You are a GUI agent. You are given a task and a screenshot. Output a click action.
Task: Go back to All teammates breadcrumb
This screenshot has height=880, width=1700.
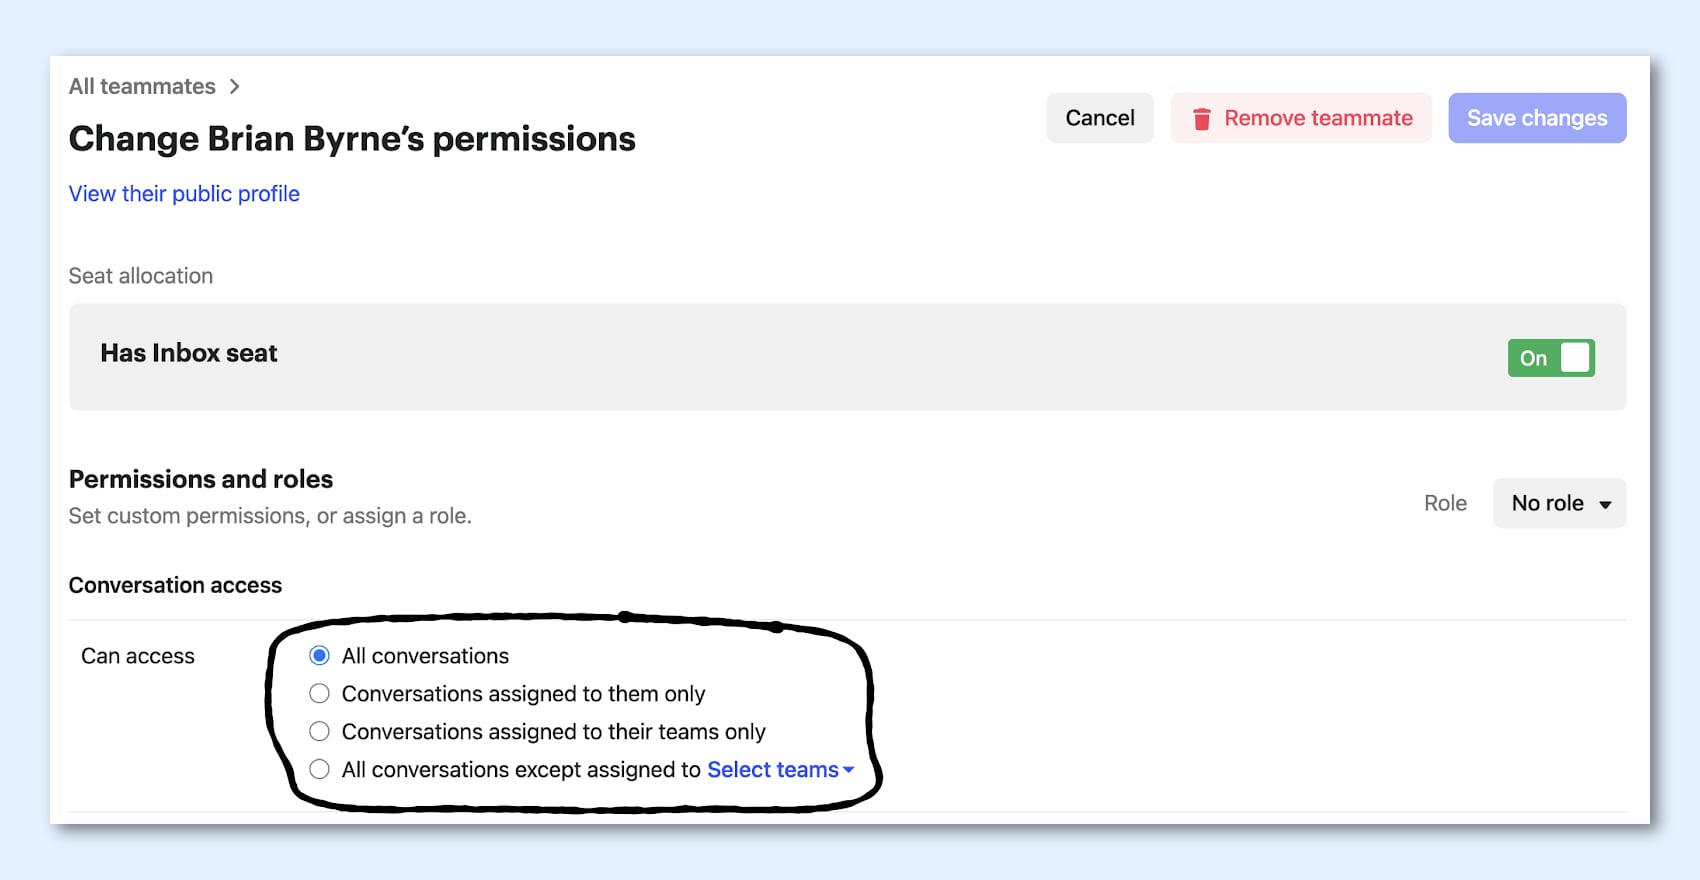(142, 87)
